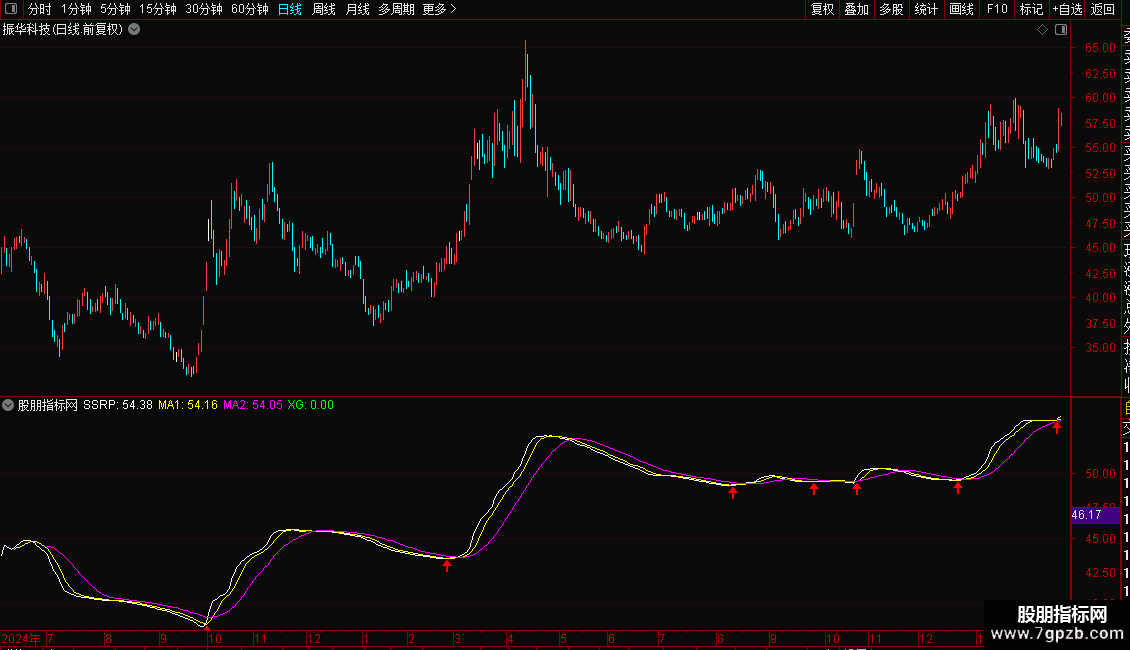This screenshot has height=650, width=1130.
Task: Select the 1分钟 period
Action: (x=76, y=9)
